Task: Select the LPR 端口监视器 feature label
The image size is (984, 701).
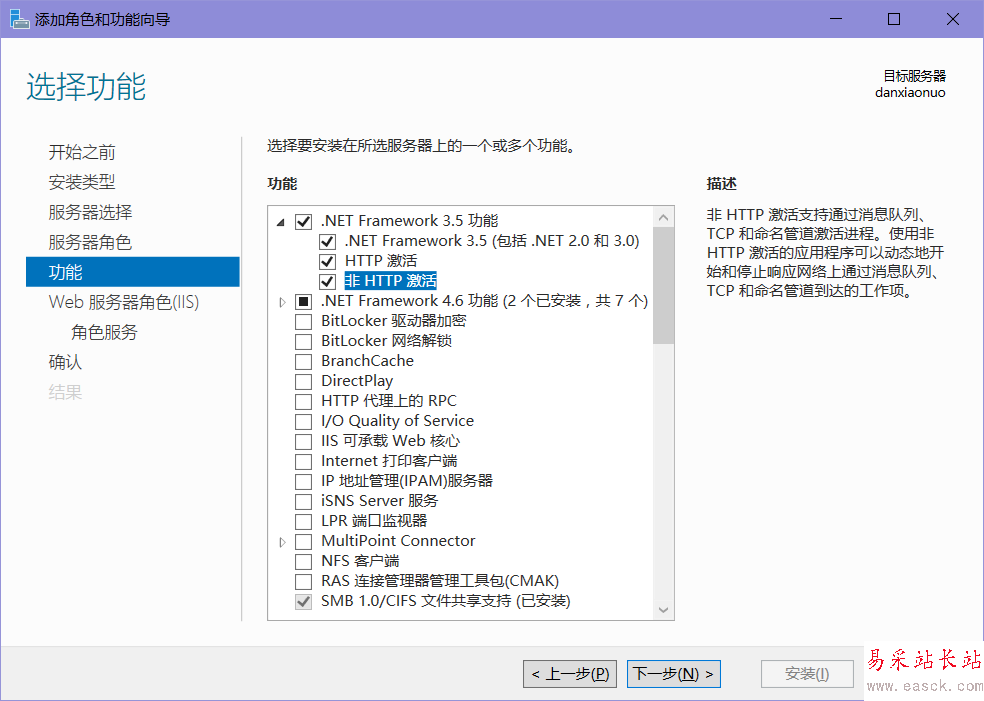Action: click(374, 521)
